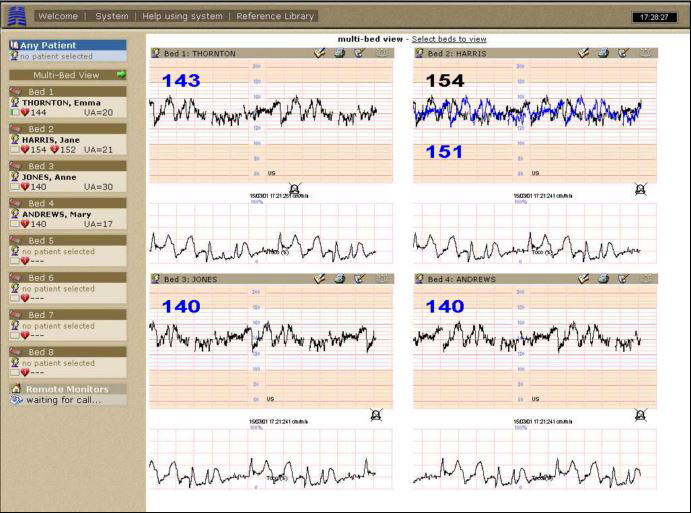Click the patient icon in Bed 2 HARRIS header

pyautogui.click(x=420, y=53)
